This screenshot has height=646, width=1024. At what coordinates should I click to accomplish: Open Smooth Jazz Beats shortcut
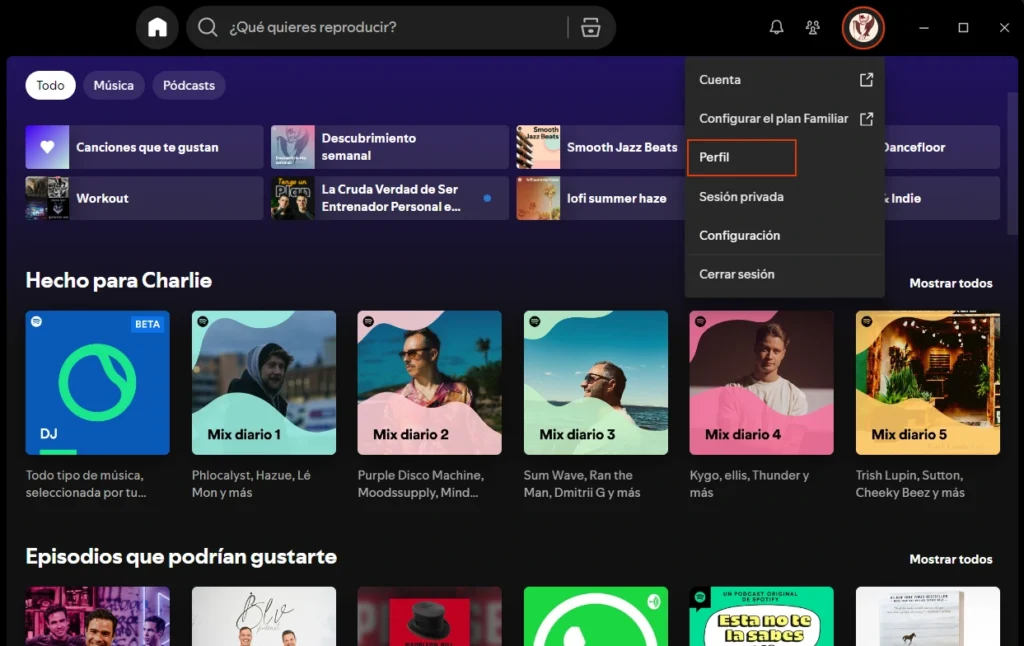pos(600,147)
